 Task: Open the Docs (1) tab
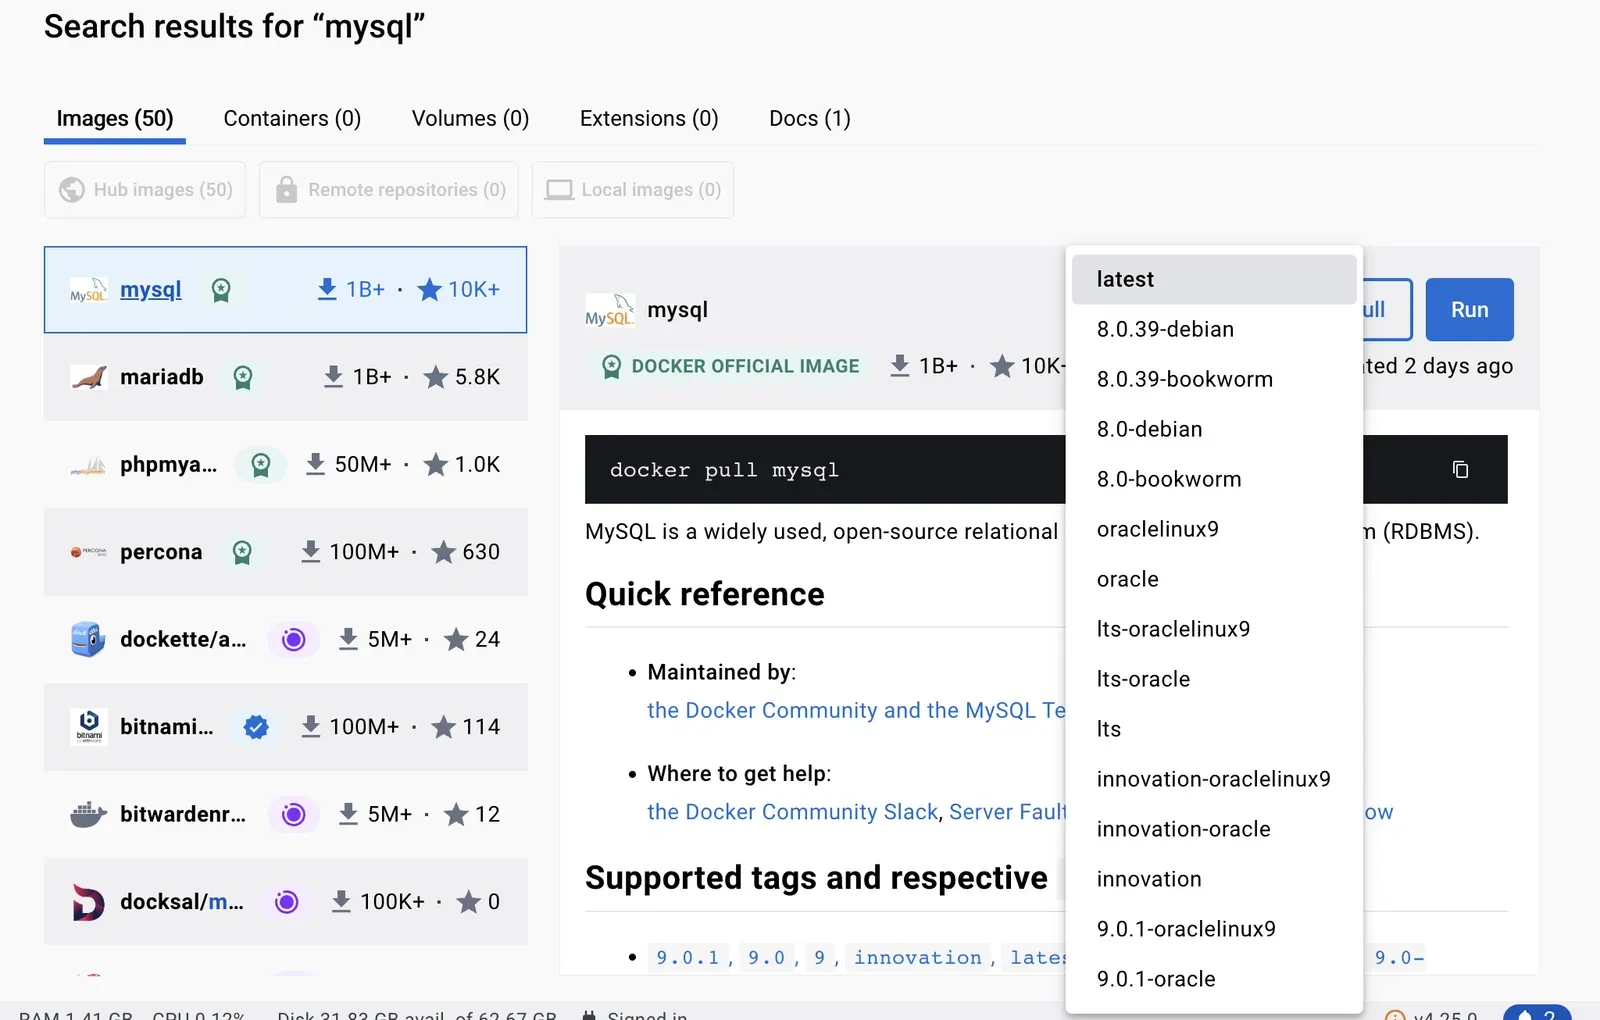(808, 118)
